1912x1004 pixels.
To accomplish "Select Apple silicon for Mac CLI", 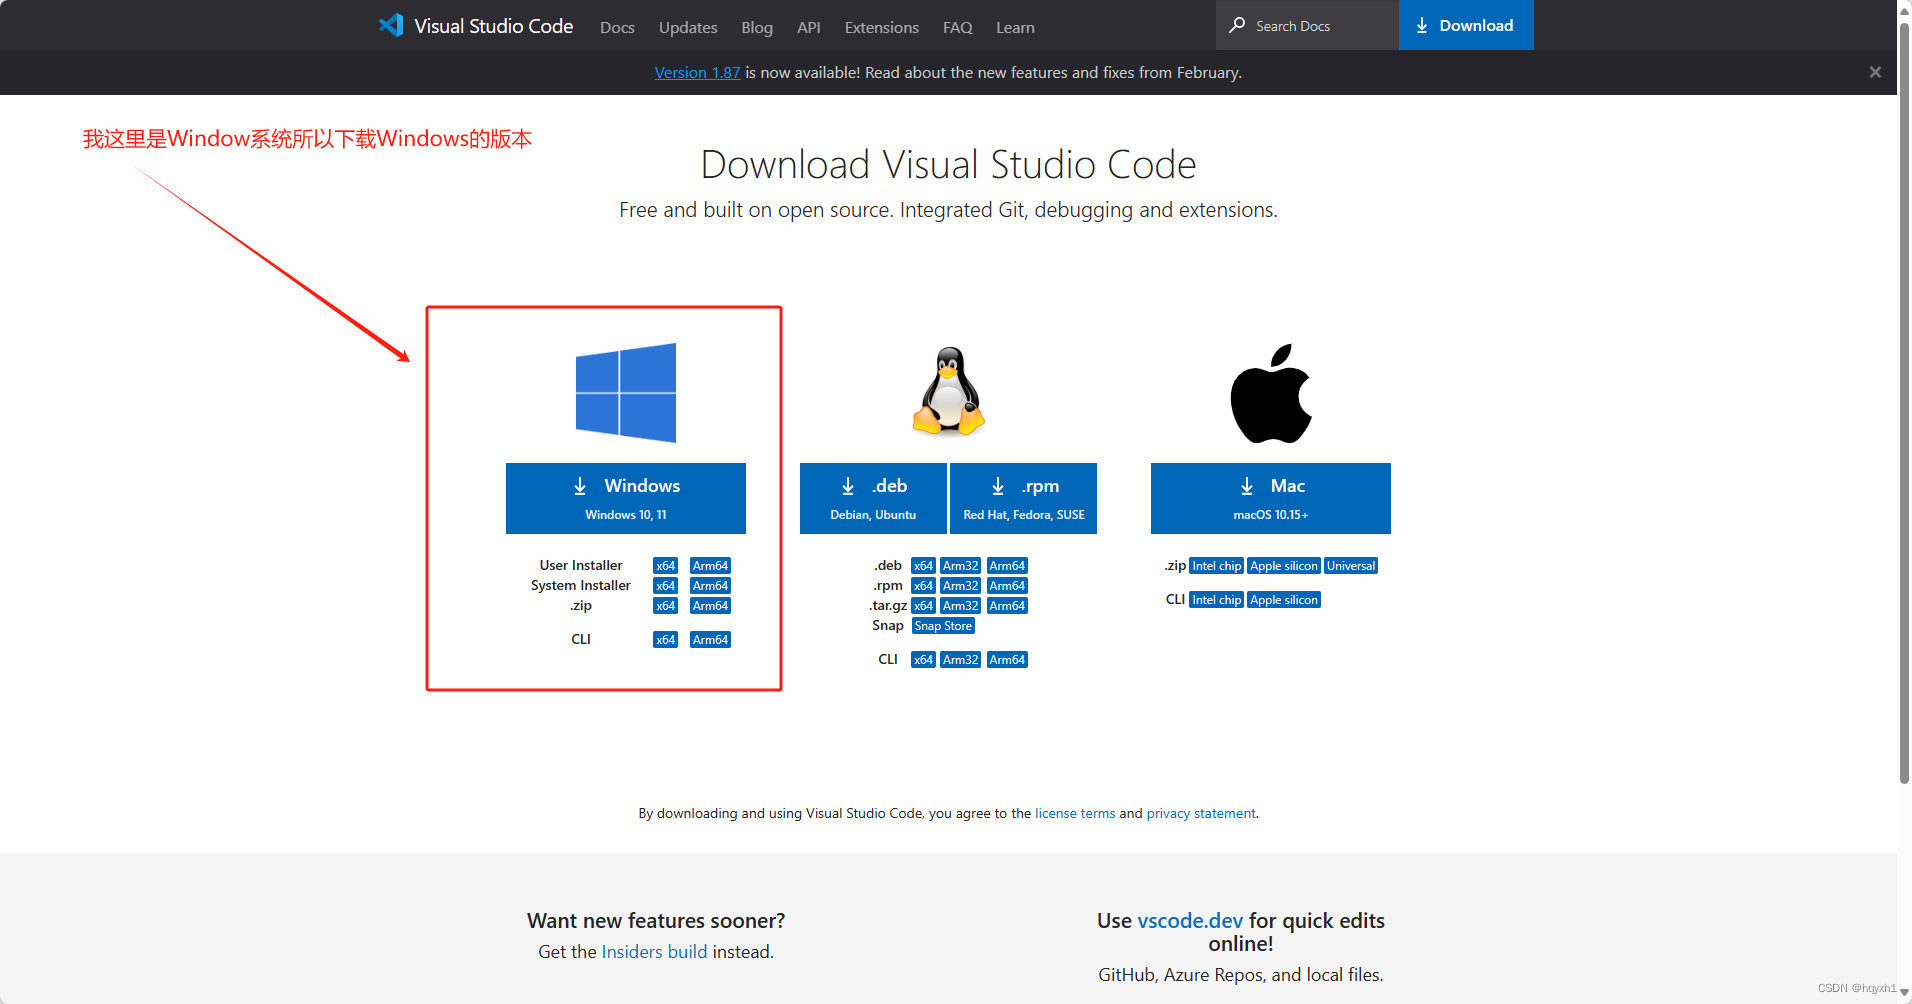I will point(1284,600).
